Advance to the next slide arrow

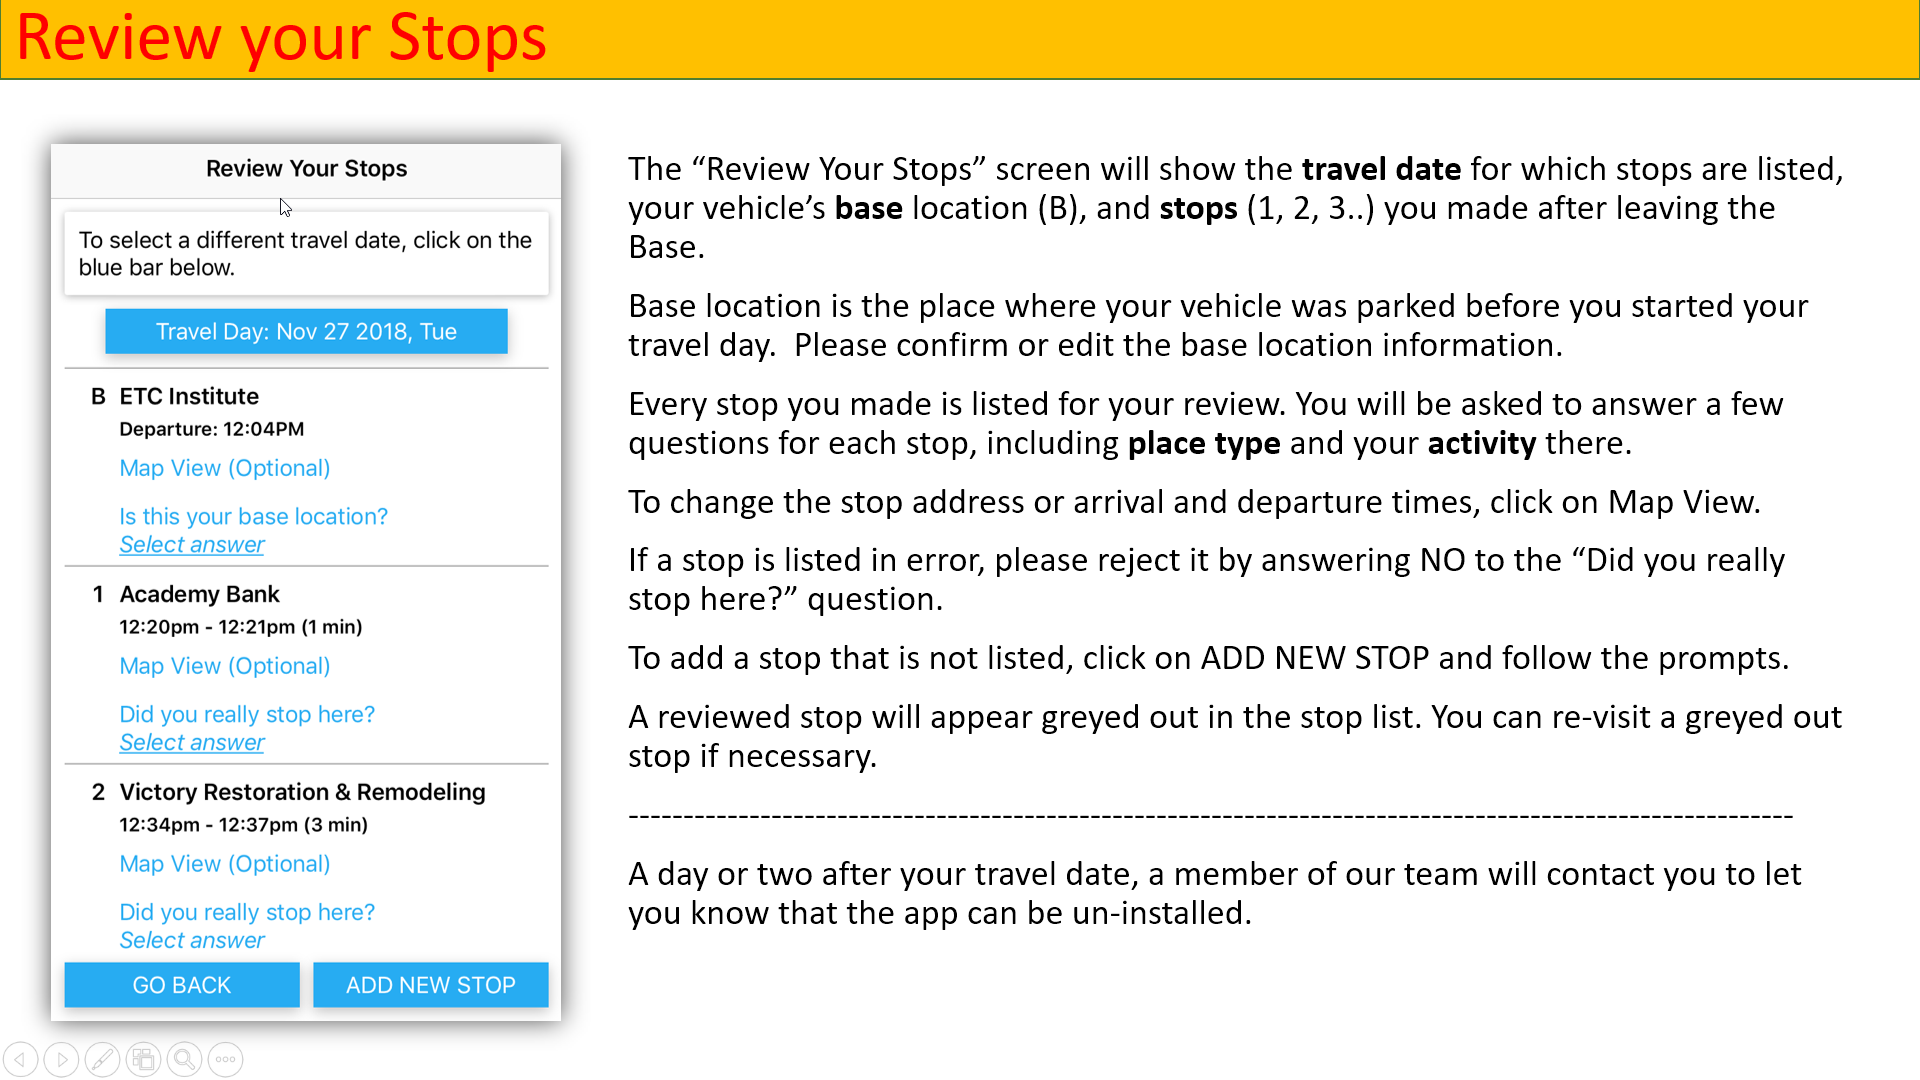(61, 1059)
